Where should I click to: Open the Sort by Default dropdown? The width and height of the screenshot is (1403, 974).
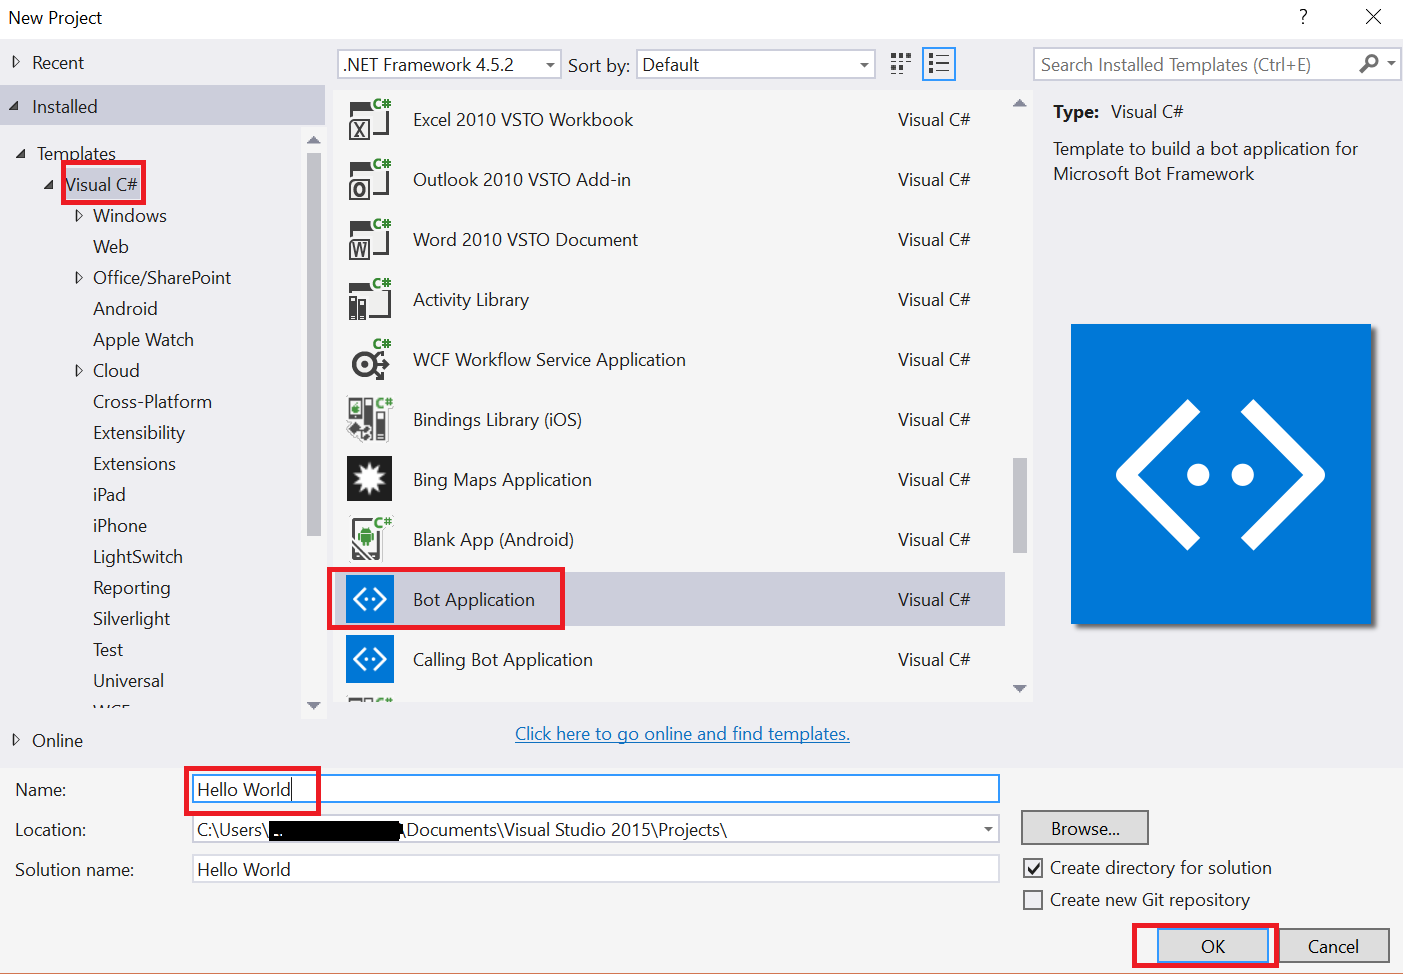coord(755,65)
